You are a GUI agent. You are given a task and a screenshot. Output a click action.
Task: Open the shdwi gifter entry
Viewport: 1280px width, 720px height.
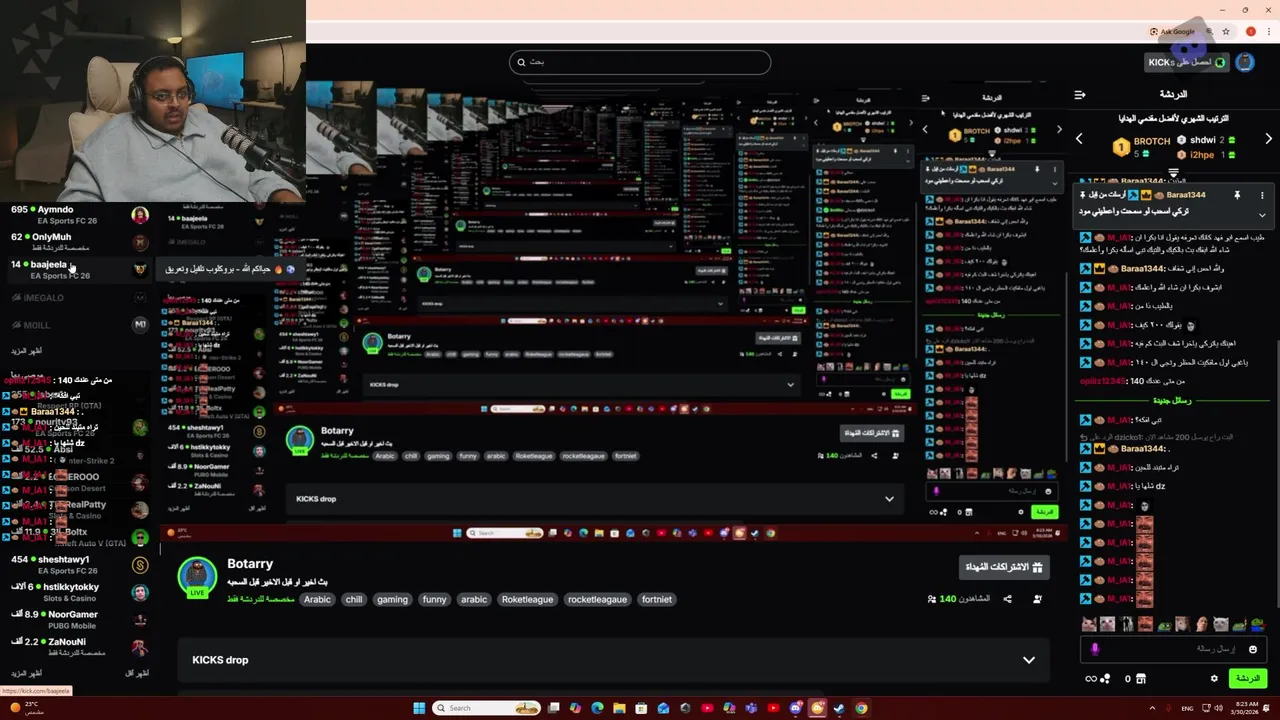(1207, 140)
